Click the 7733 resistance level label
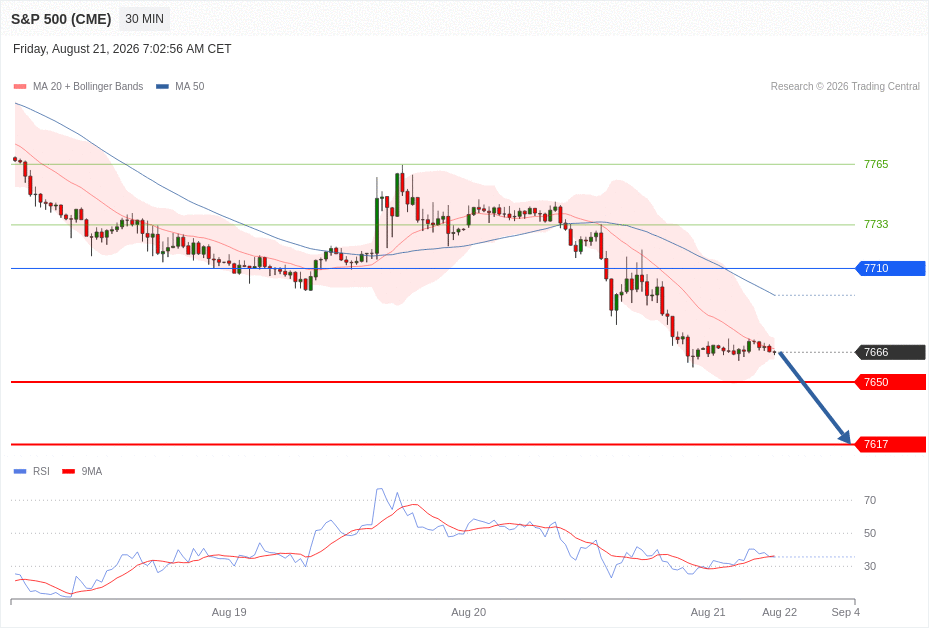Image resolution: width=929 pixels, height=629 pixels. pos(876,224)
